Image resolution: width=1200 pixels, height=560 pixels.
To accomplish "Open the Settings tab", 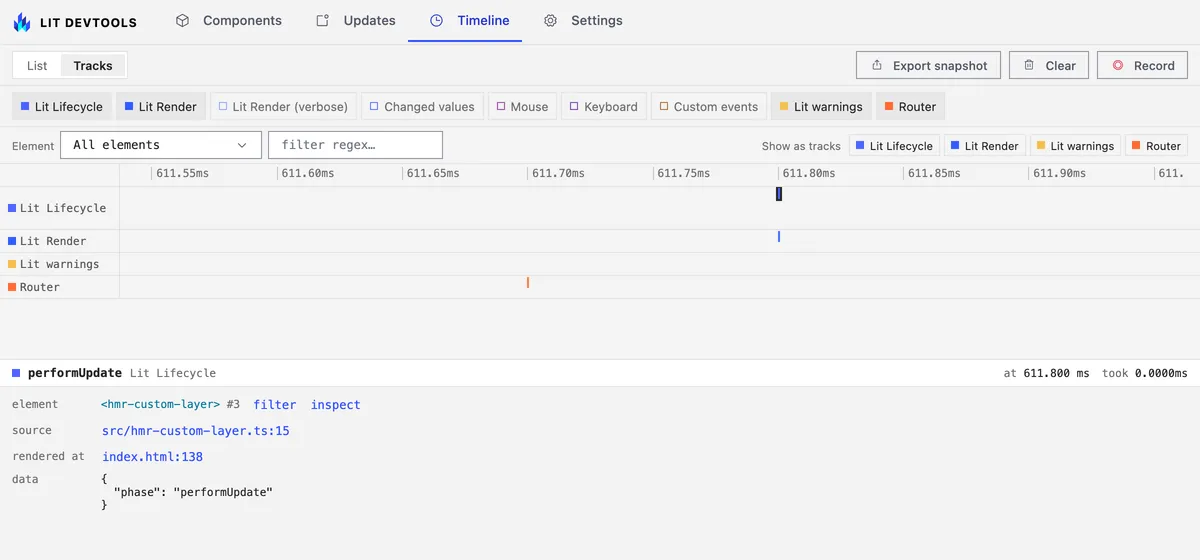I will [583, 20].
